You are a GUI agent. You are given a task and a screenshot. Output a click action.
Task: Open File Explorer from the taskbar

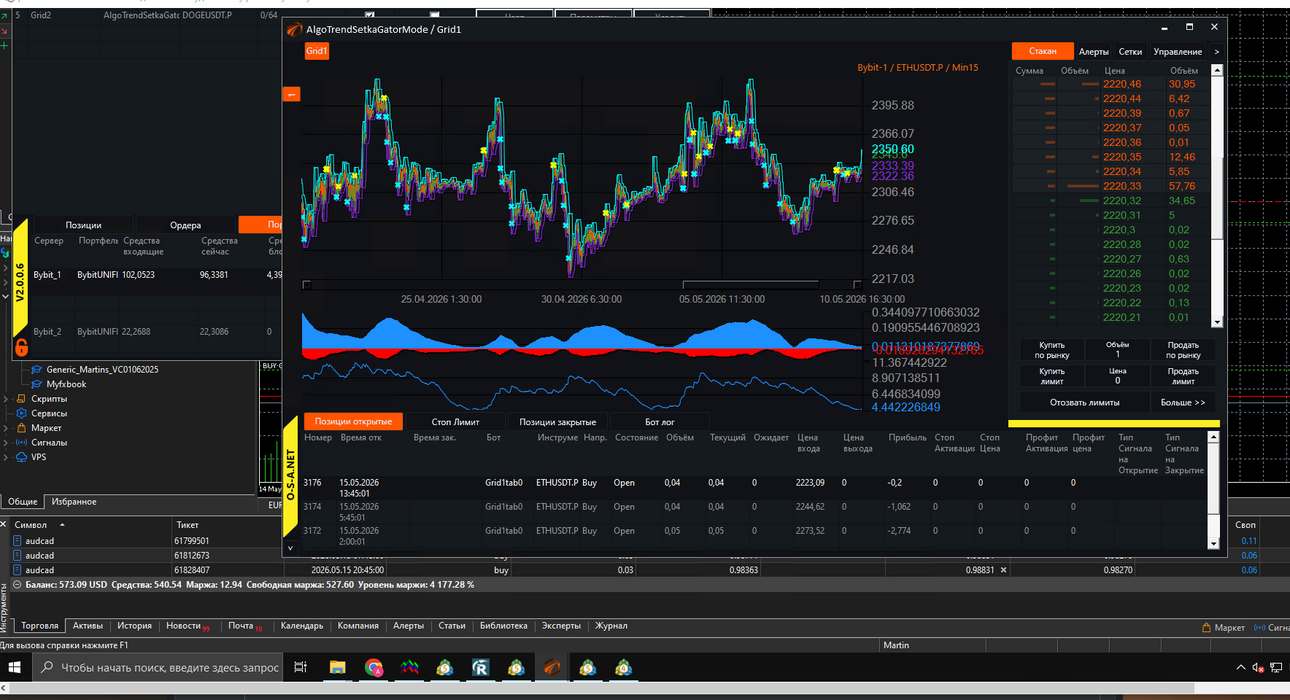click(337, 667)
